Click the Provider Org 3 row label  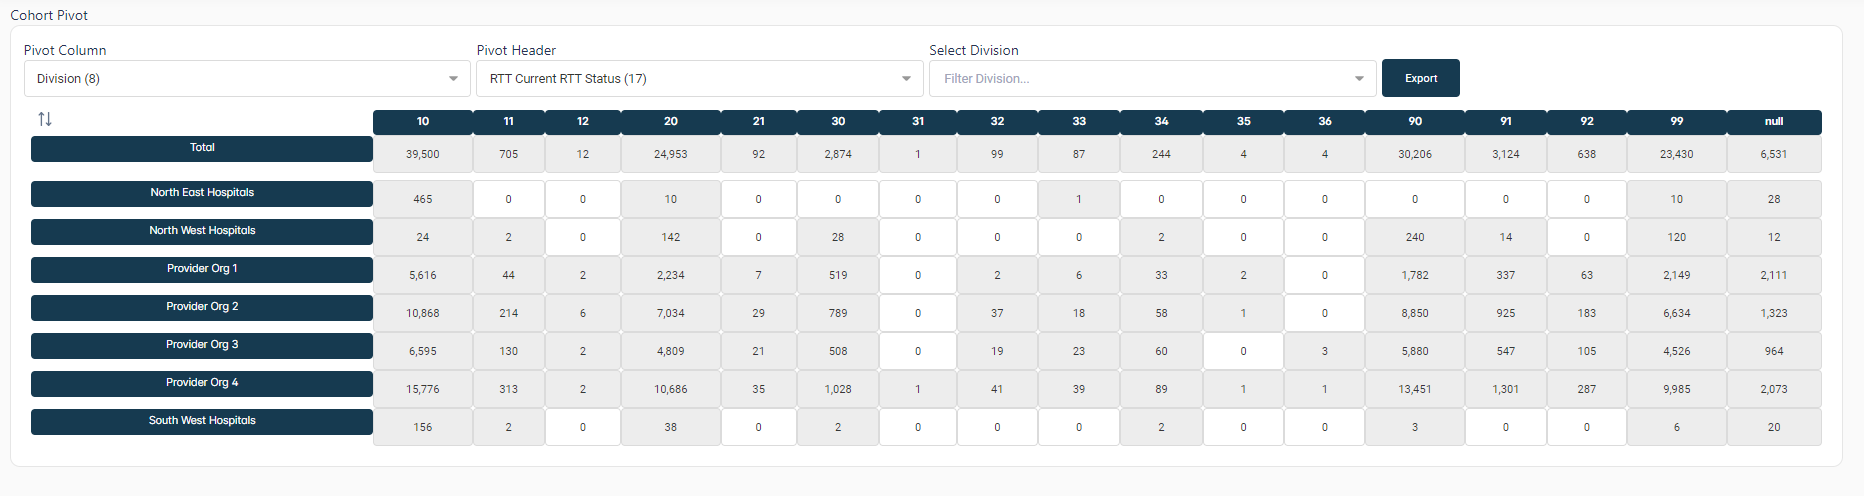(x=202, y=345)
